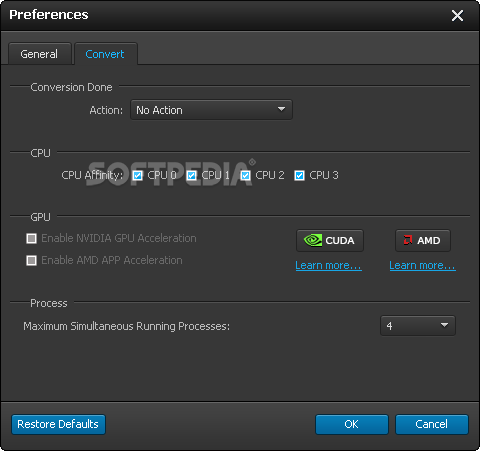Open the Action dropdown showing No Action
This screenshot has height=451, width=480.
point(211,110)
